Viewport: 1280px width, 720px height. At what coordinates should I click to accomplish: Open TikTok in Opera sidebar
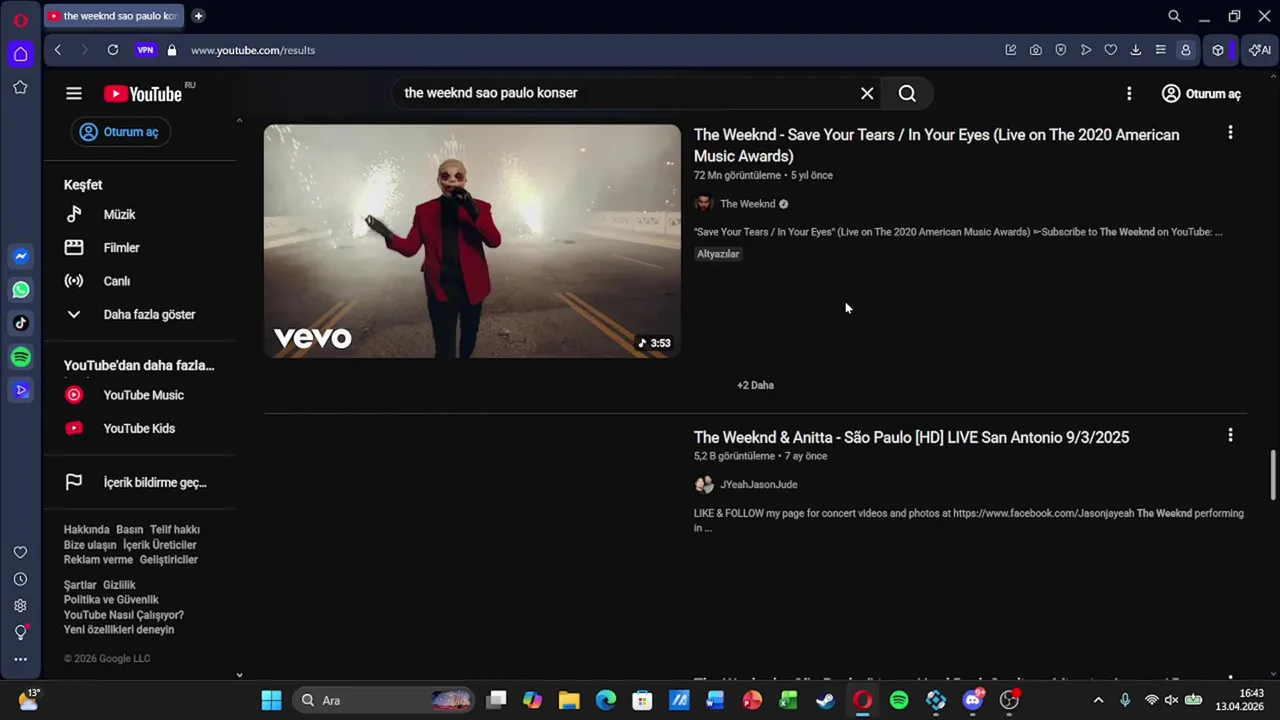(21, 323)
